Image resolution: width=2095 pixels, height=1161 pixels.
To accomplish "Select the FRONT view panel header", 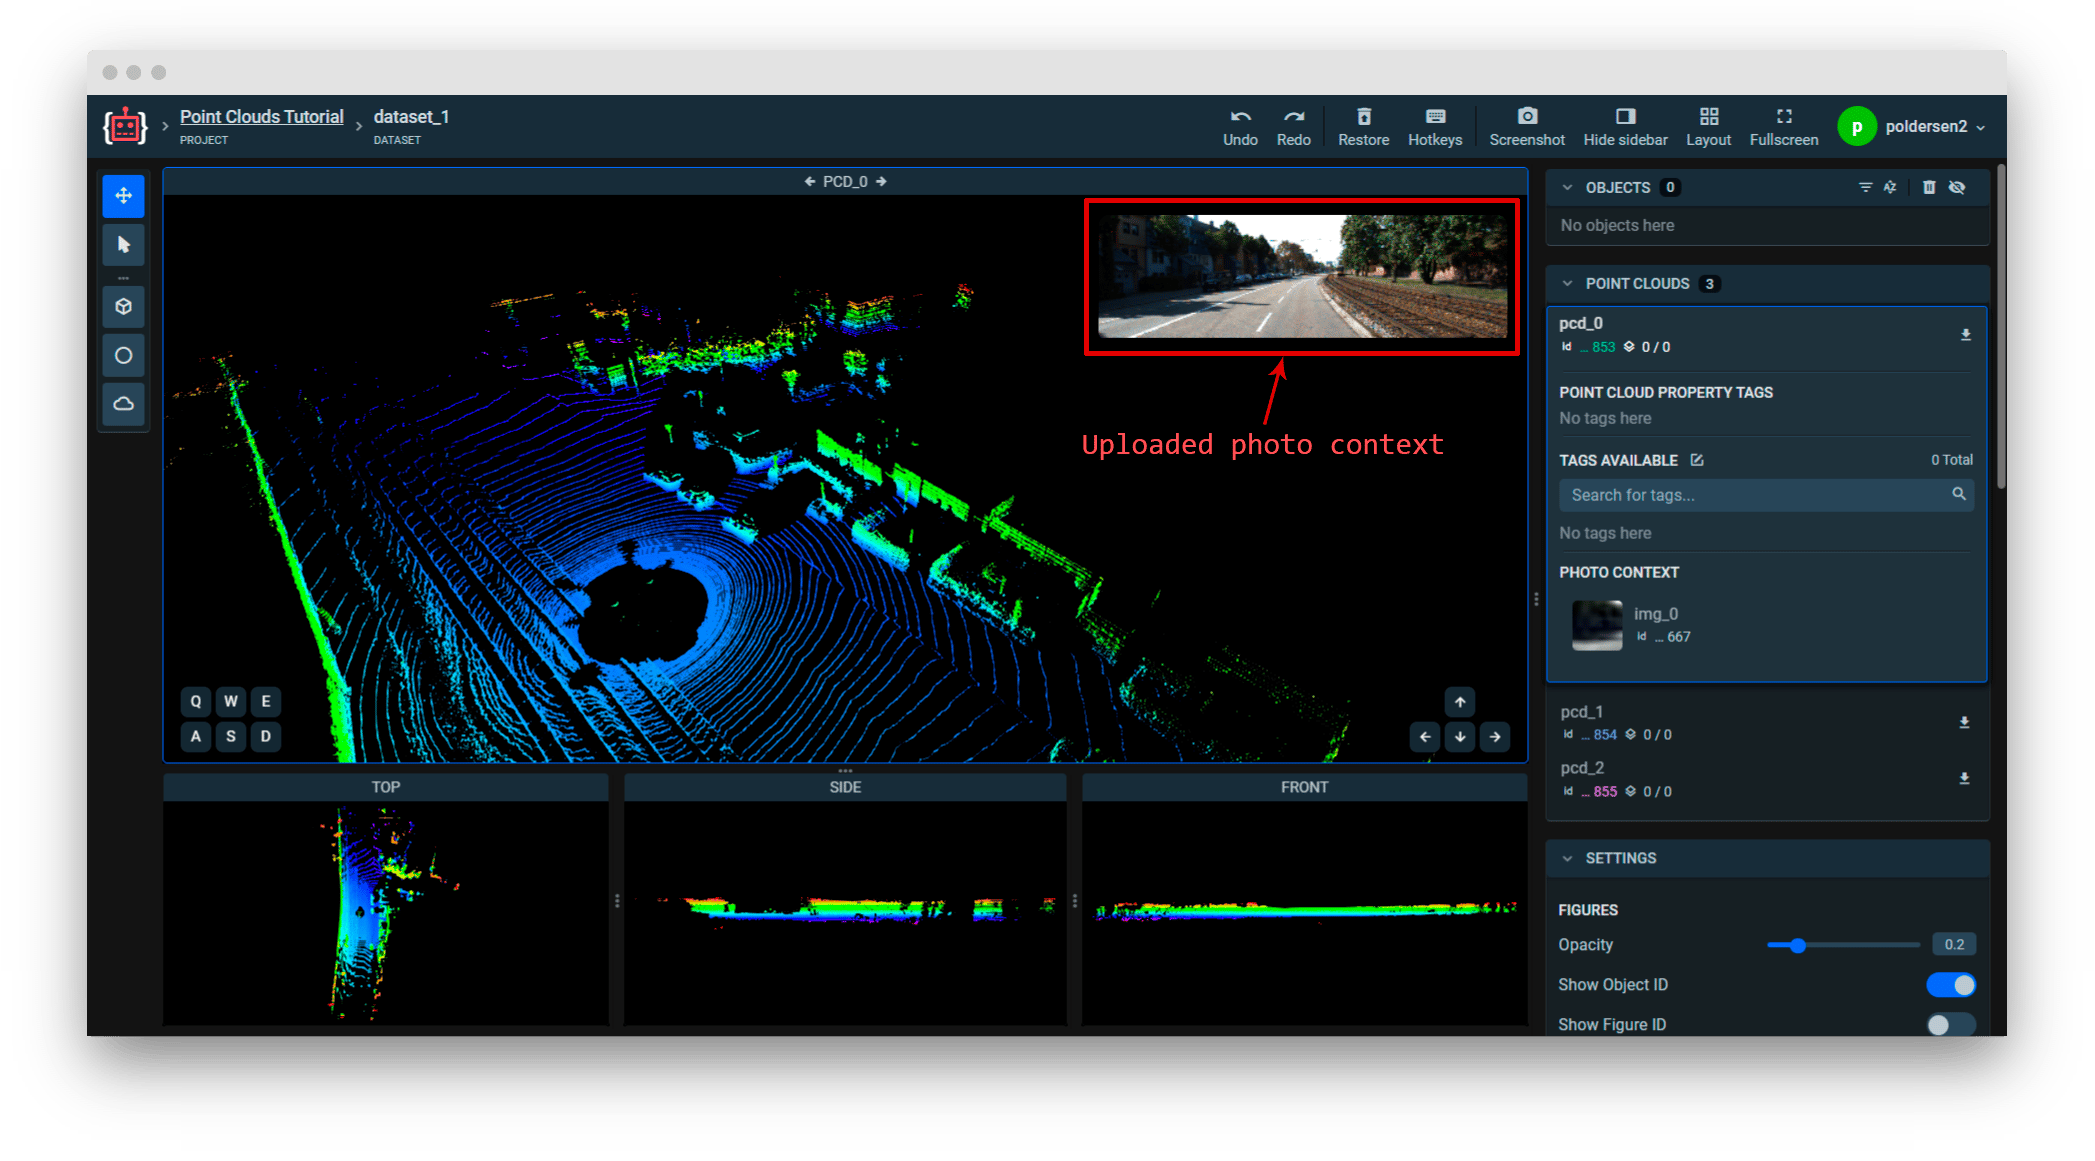I will point(1304,787).
